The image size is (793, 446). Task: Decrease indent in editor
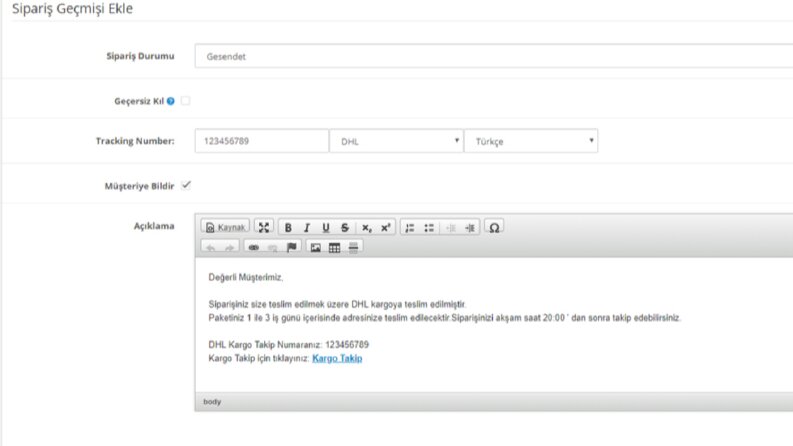[x=451, y=228]
